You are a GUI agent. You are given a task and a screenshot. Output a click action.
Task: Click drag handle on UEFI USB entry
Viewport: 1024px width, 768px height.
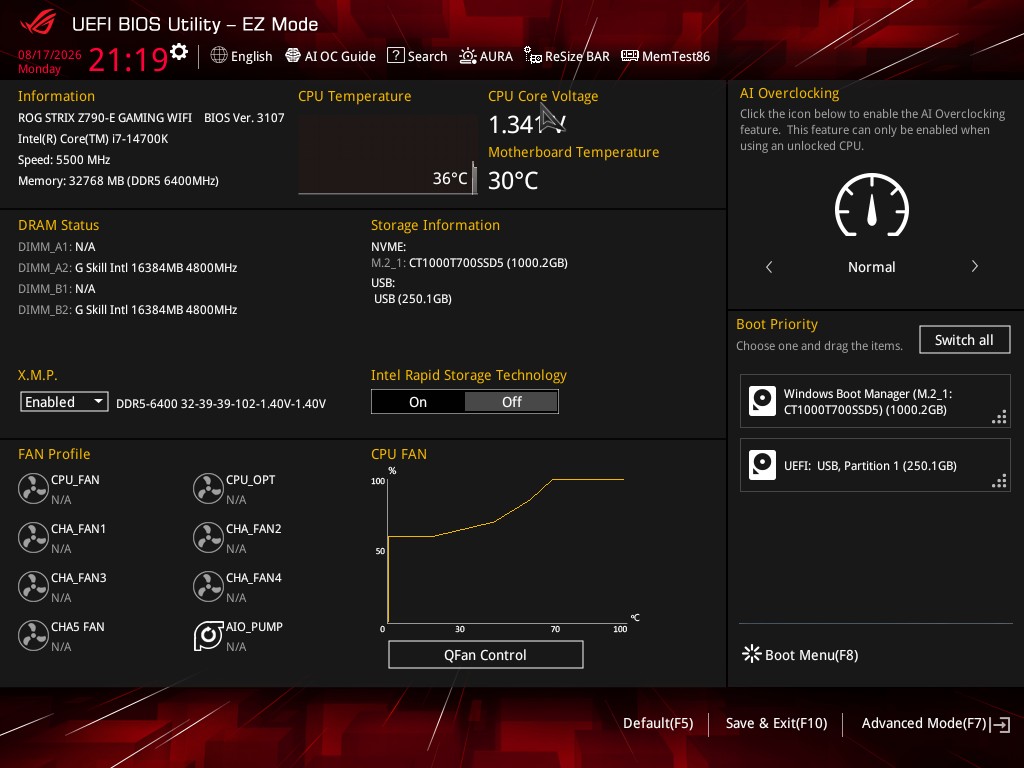point(999,481)
